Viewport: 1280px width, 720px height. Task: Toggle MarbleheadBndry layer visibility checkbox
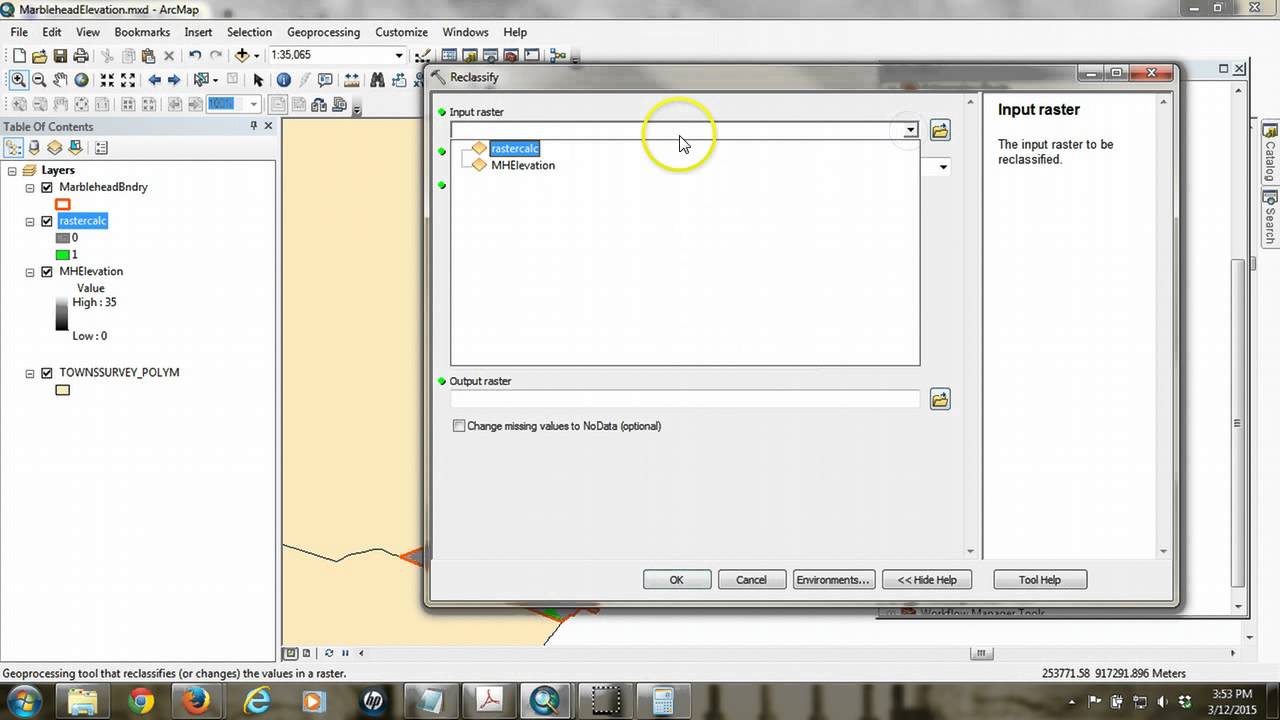[47, 187]
